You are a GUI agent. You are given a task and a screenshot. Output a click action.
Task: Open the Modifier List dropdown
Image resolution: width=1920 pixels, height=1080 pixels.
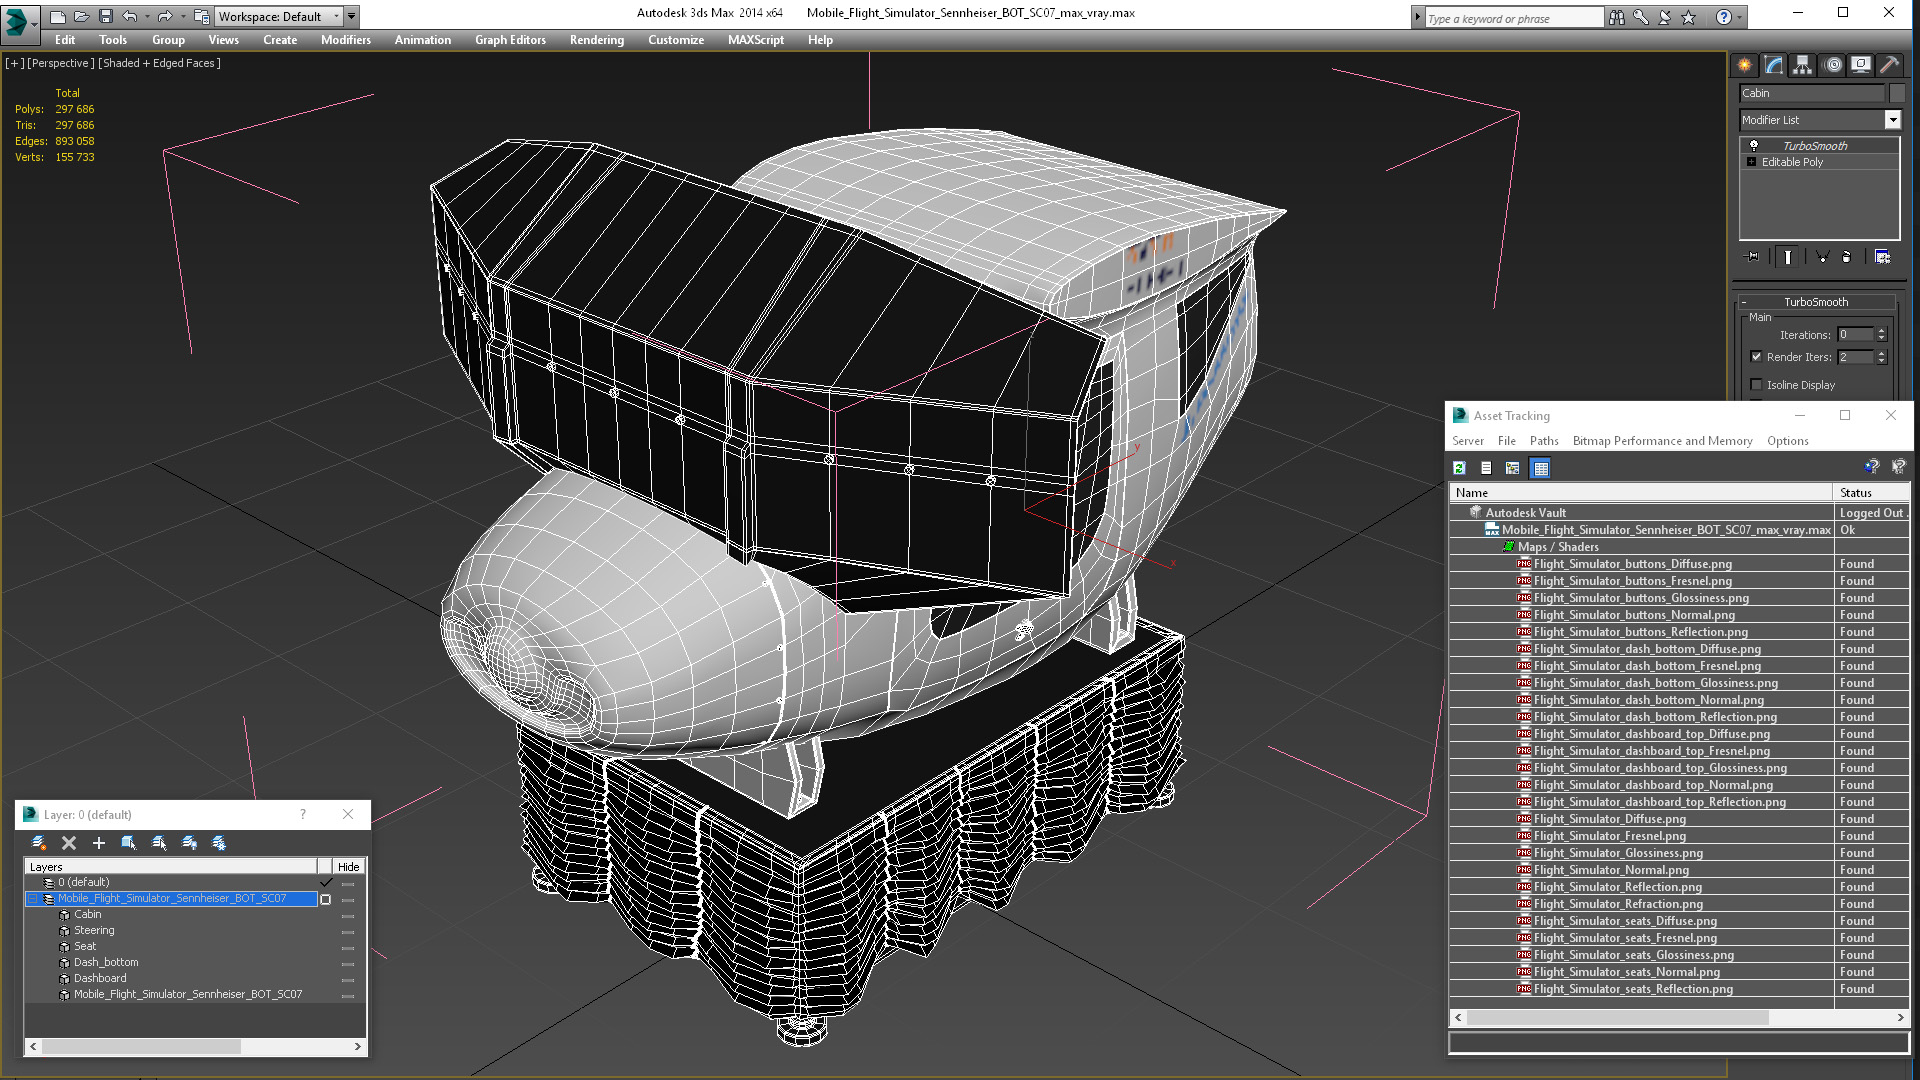pos(1892,120)
